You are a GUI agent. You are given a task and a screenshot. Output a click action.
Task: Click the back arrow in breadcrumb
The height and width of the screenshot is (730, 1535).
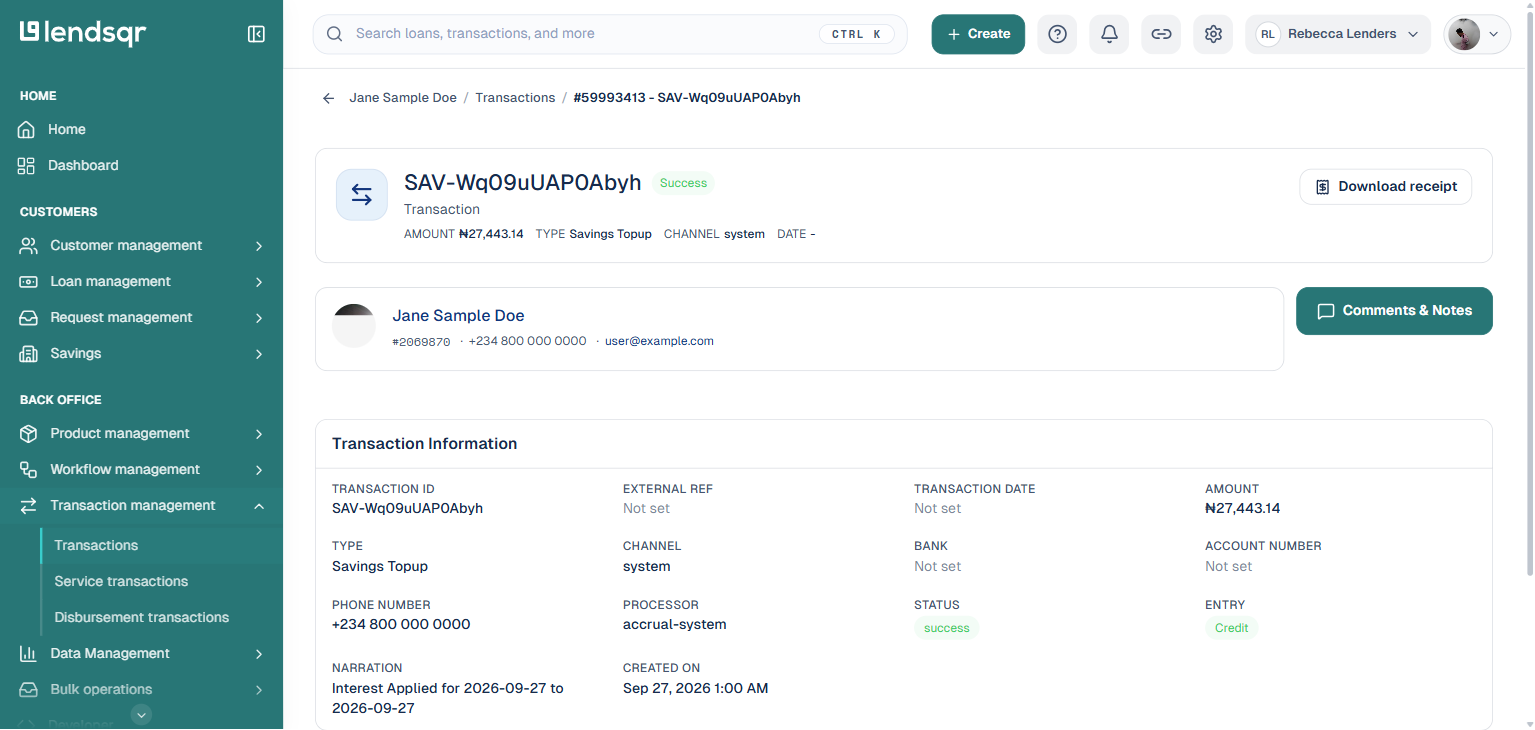pyautogui.click(x=328, y=98)
